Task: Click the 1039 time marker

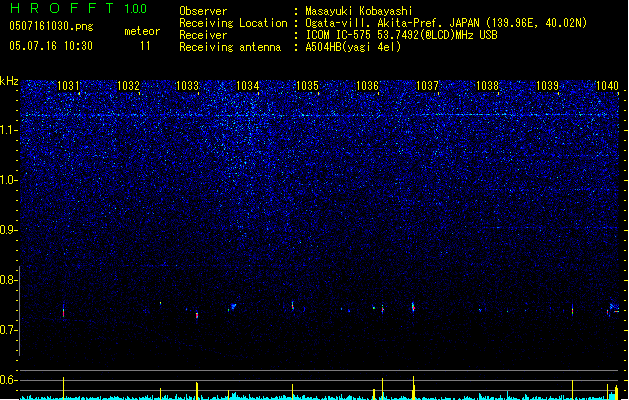Action: pos(547,85)
